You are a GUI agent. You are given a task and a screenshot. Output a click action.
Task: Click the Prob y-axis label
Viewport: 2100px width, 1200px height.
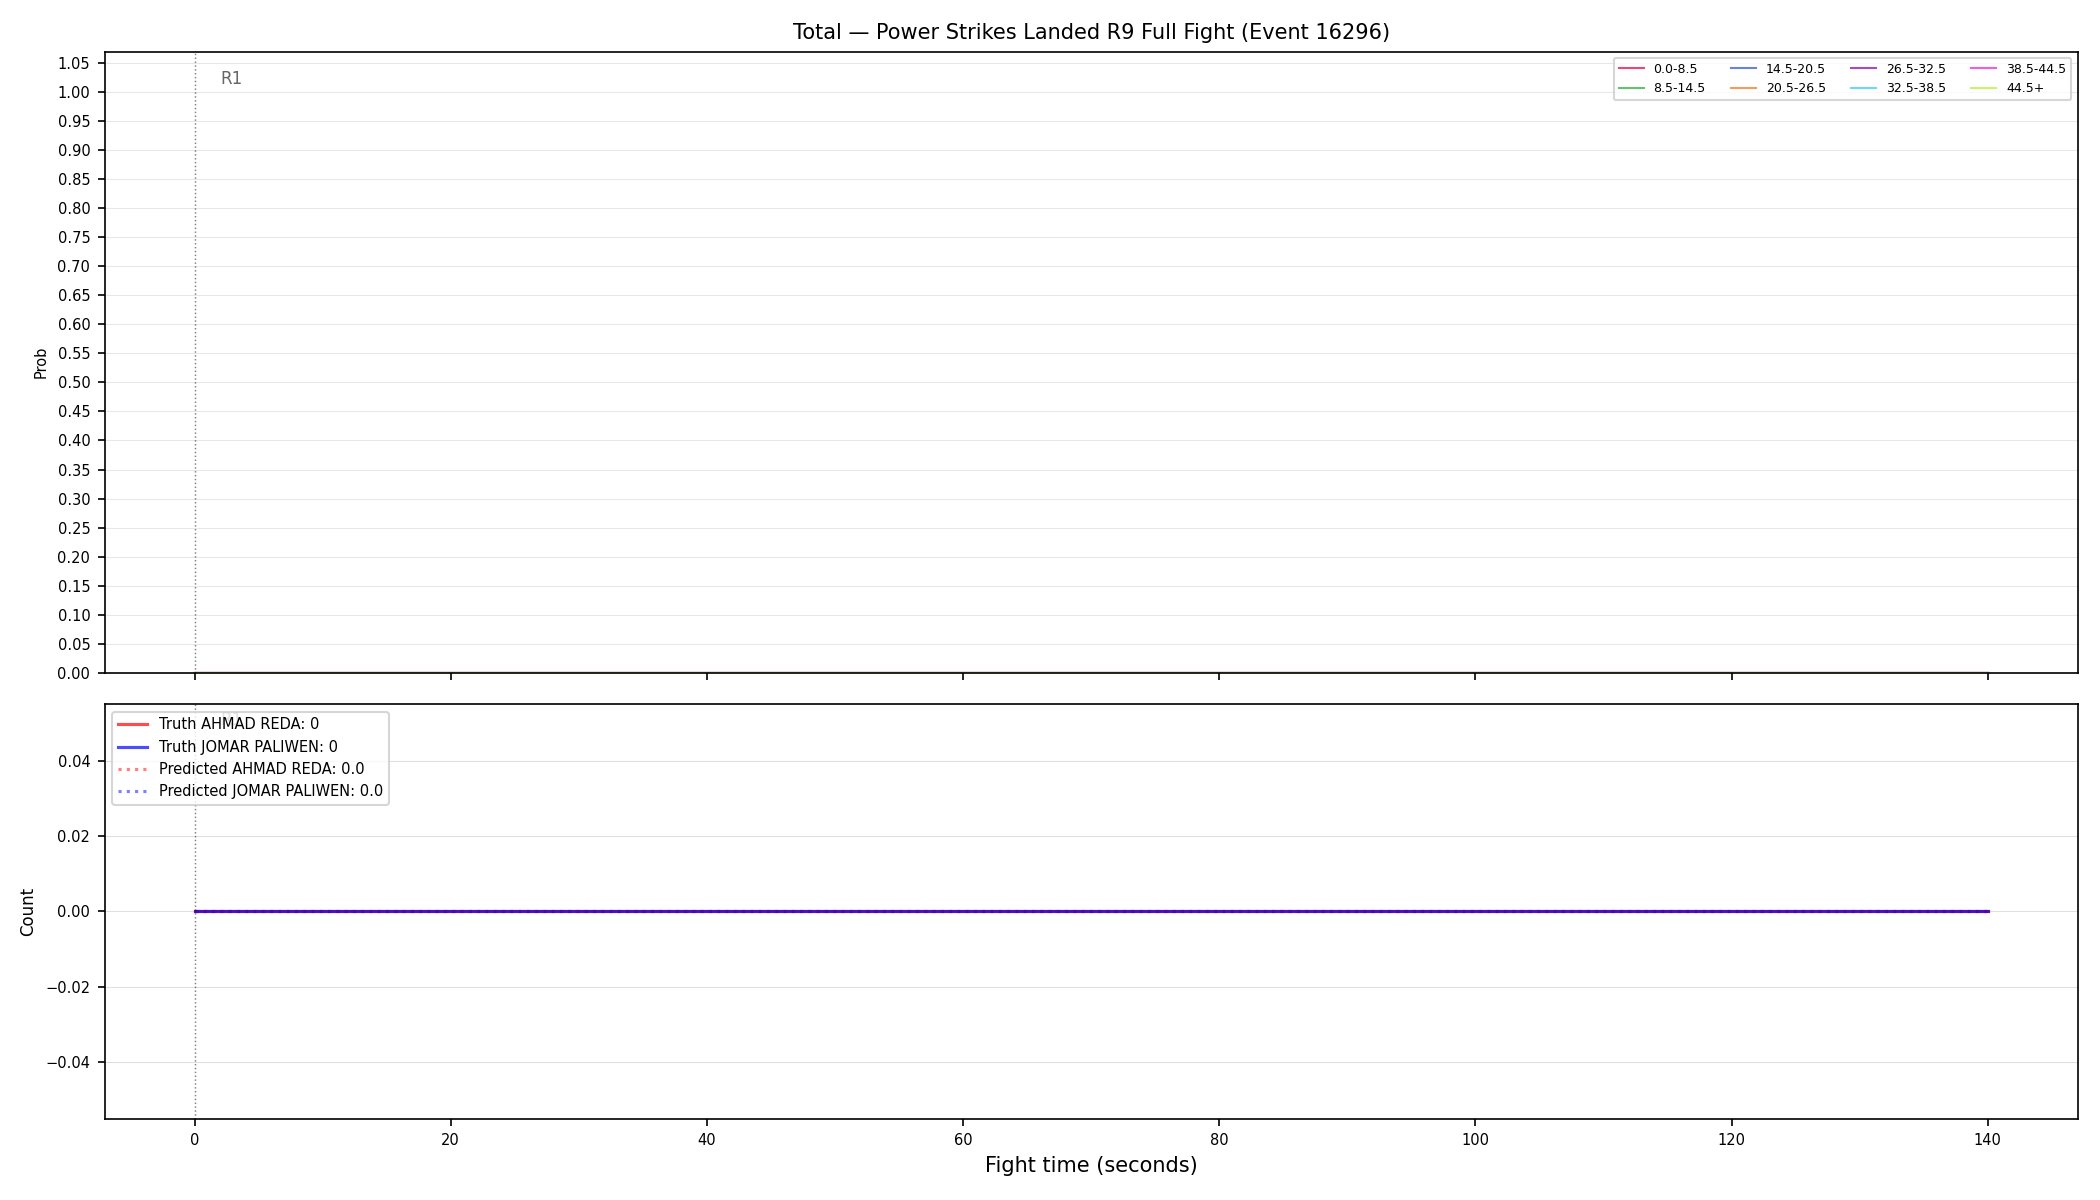41,363
